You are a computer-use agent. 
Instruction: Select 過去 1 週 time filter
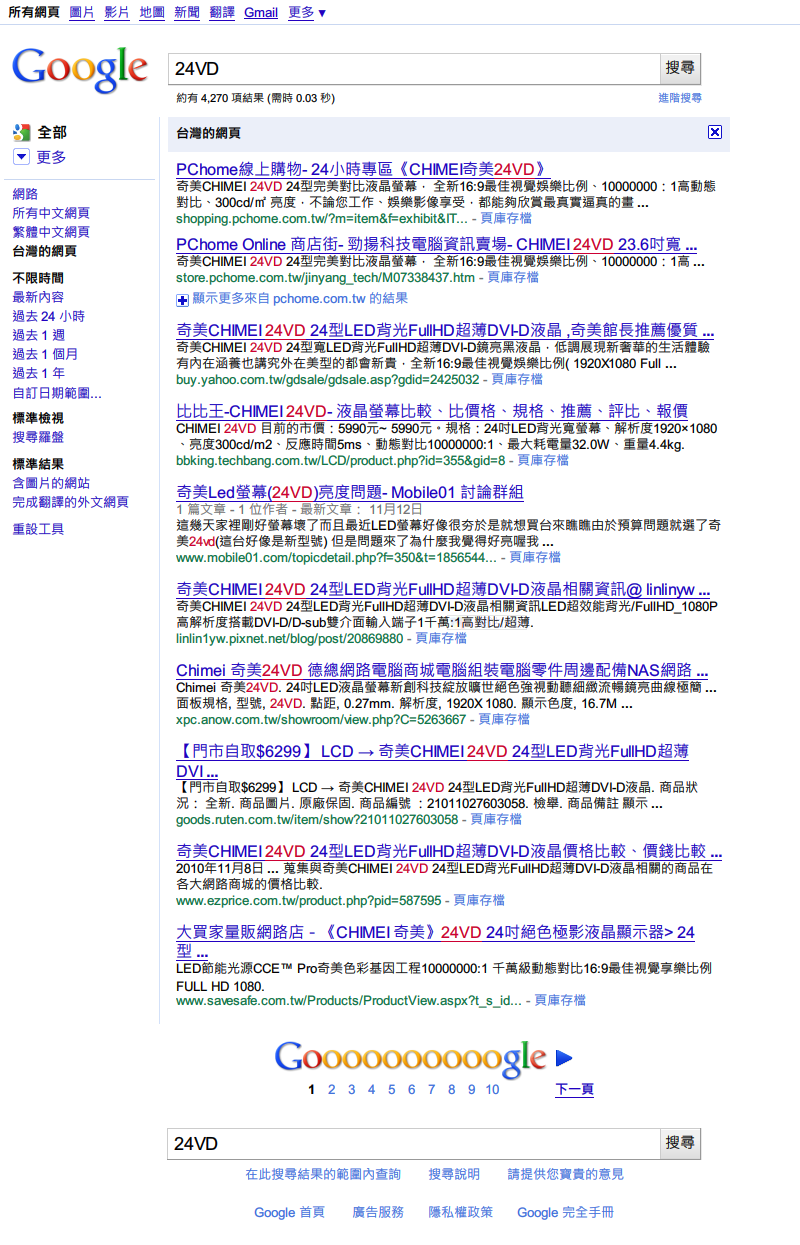coord(38,335)
